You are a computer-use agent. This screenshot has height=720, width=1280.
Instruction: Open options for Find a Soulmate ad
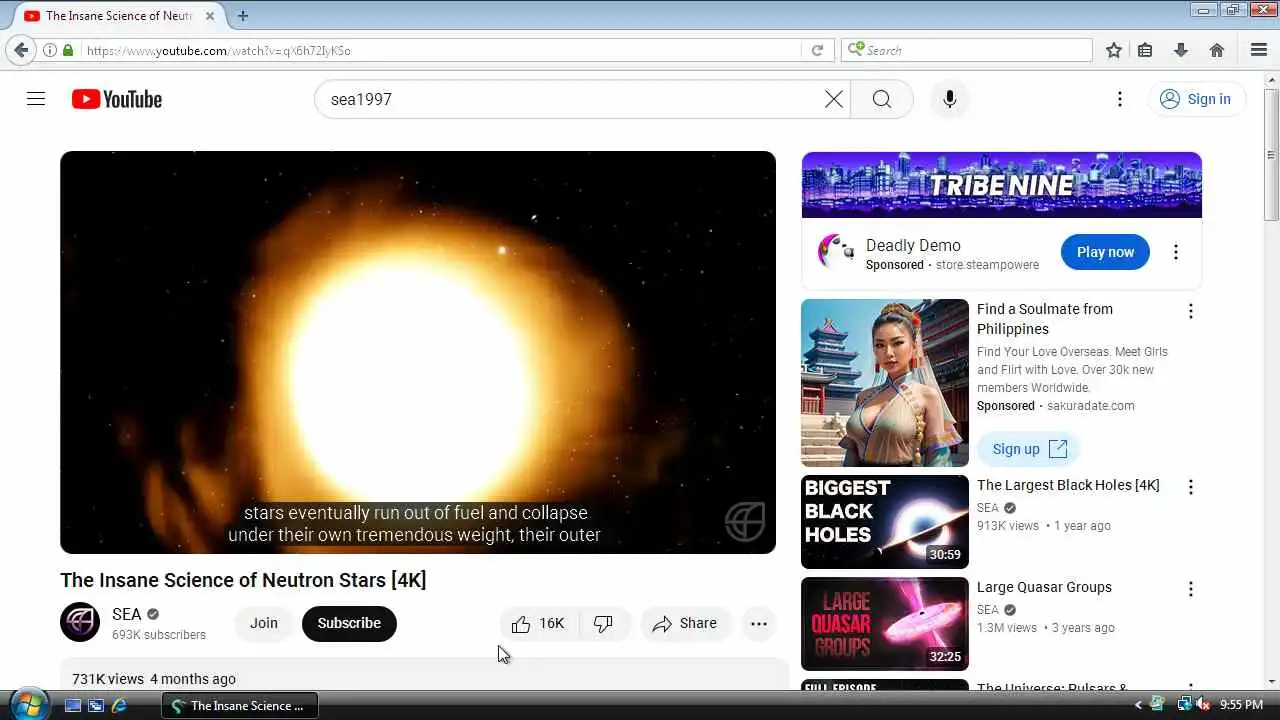tap(1190, 311)
